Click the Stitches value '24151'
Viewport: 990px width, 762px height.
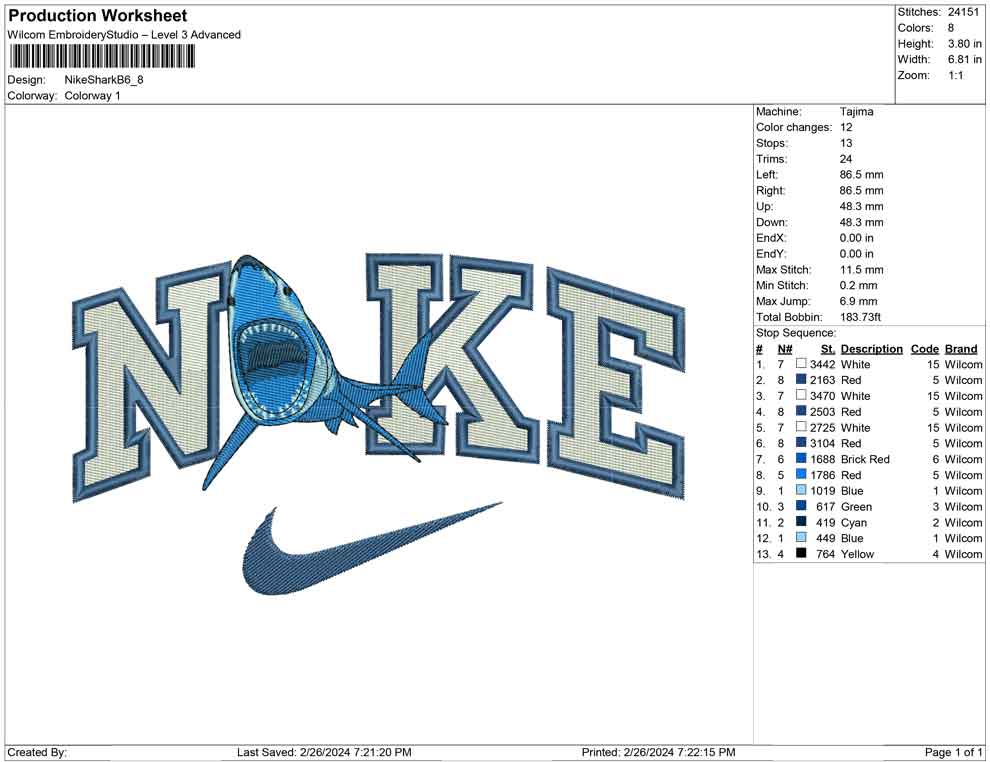(x=962, y=12)
